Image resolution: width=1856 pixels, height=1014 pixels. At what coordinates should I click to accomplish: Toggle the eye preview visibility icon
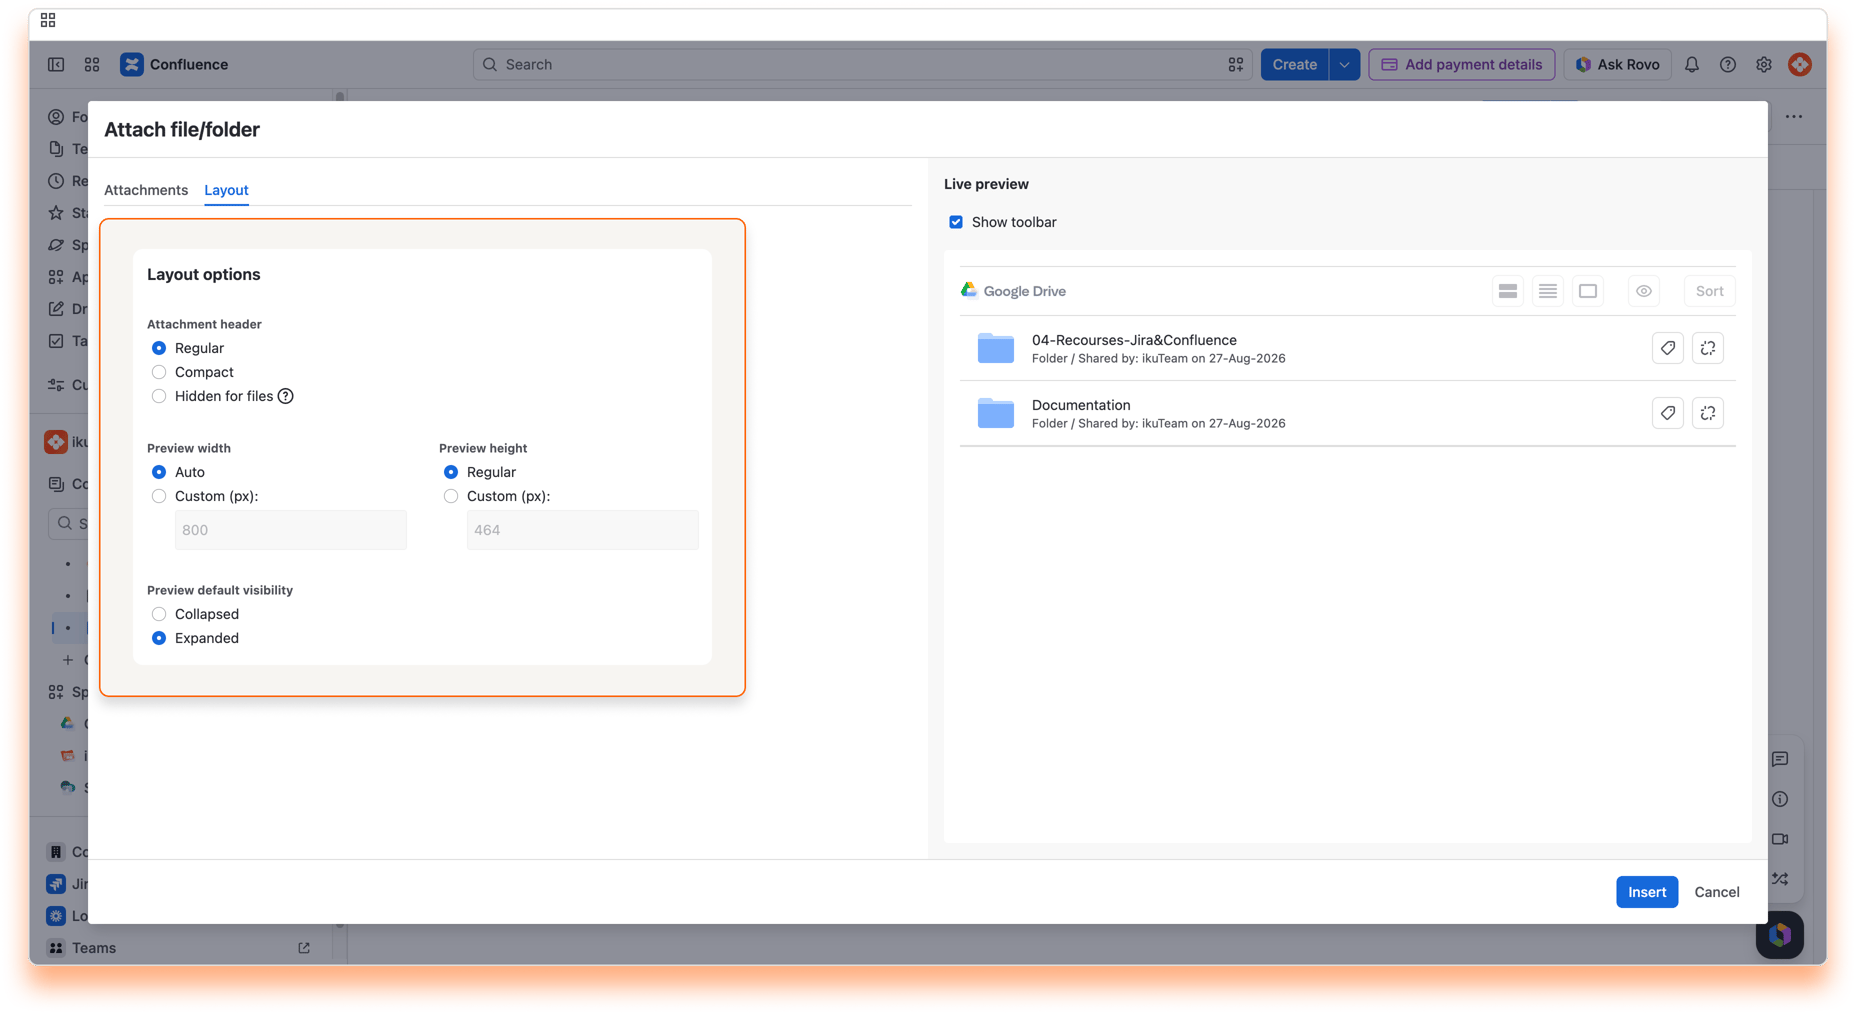pos(1644,291)
